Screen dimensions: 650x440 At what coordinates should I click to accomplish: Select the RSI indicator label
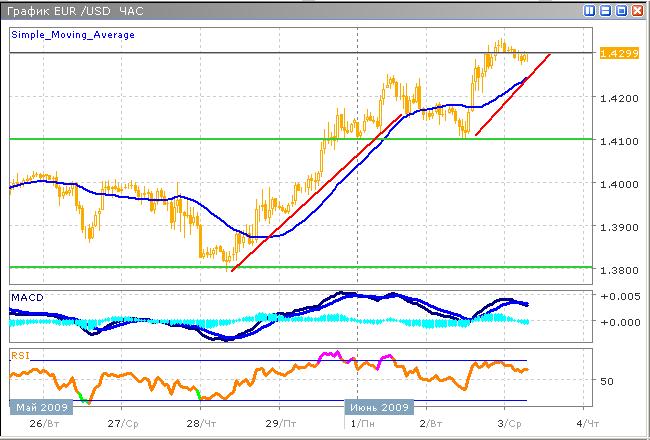(20, 354)
